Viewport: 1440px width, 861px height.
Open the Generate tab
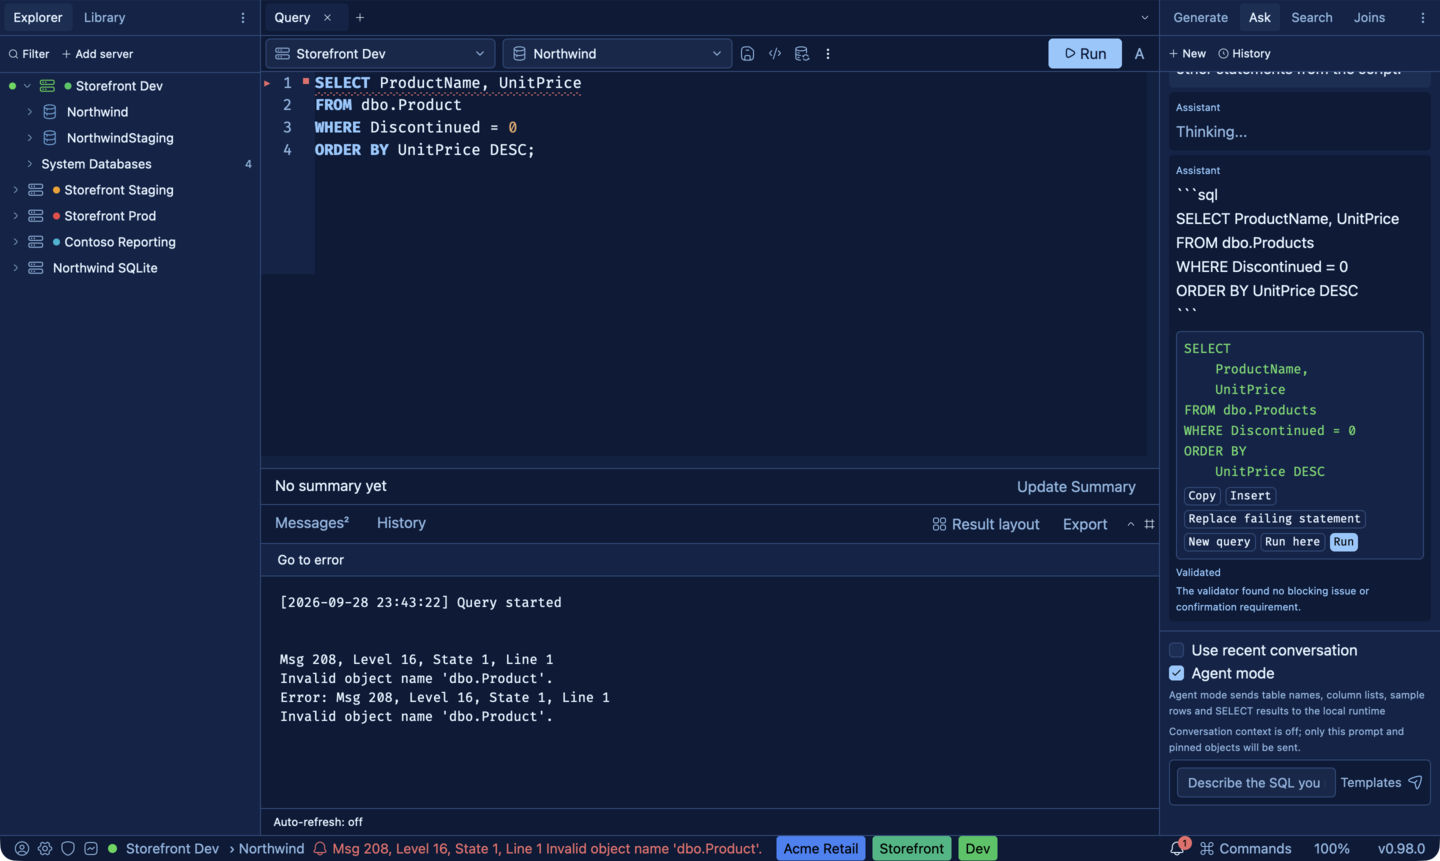[1200, 18]
